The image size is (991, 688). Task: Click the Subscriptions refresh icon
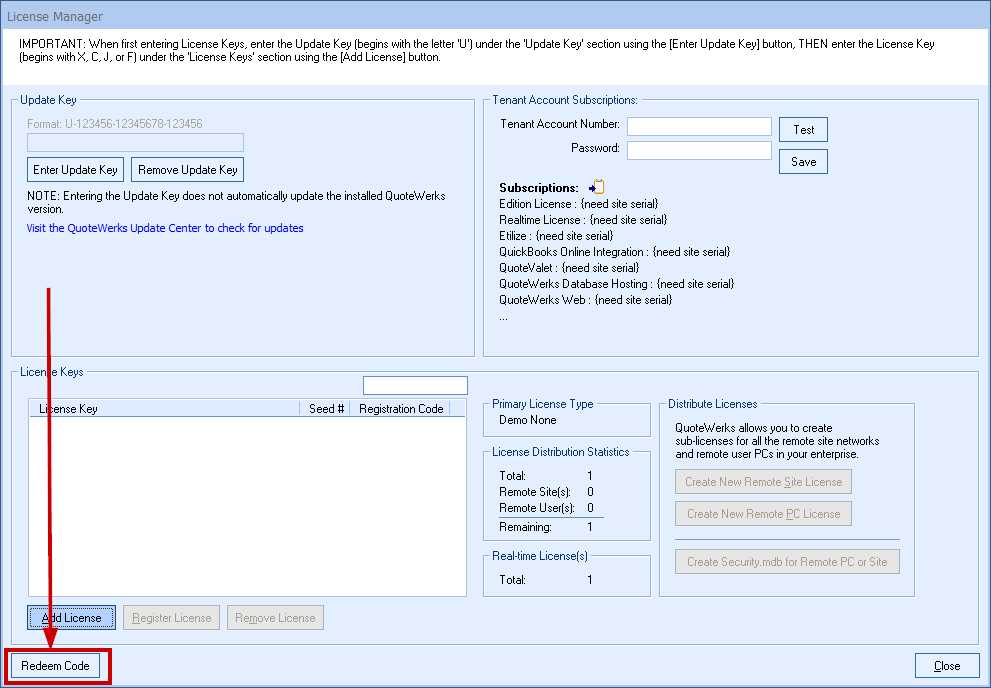pos(597,187)
